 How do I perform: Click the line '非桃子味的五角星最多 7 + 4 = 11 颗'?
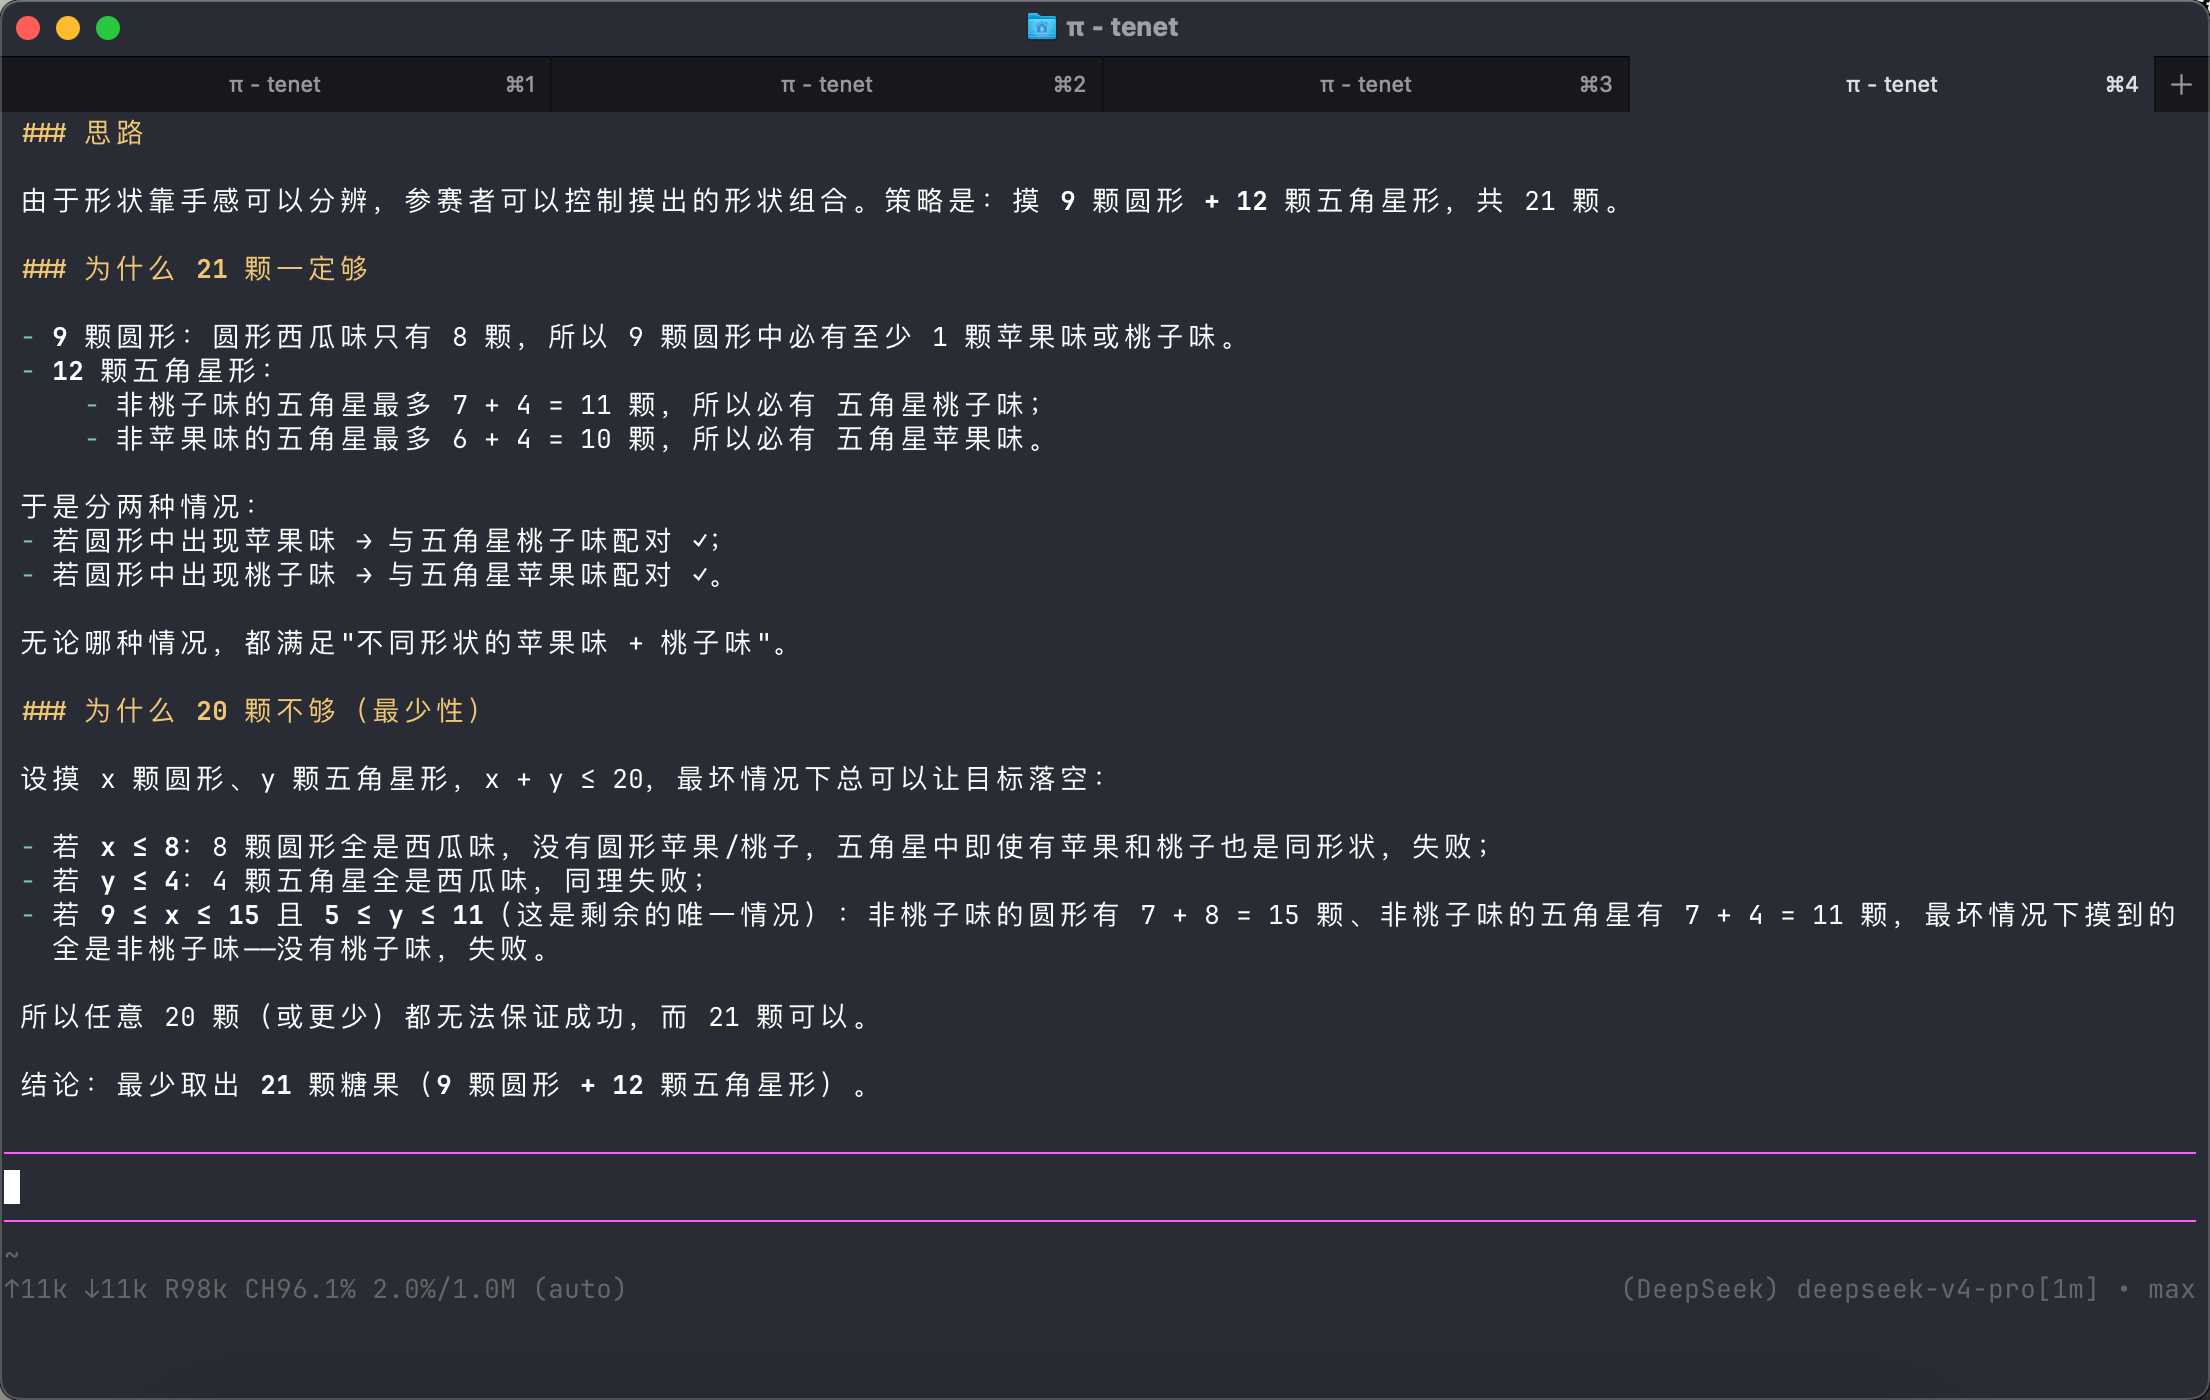pos(565,405)
